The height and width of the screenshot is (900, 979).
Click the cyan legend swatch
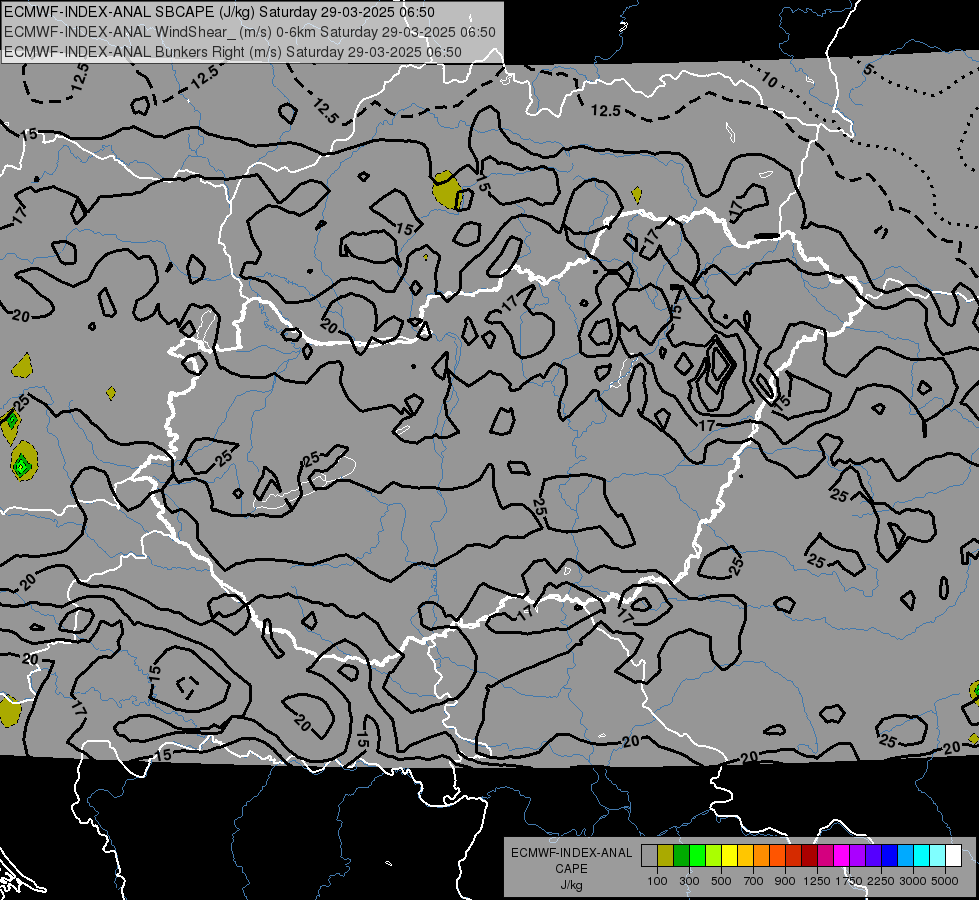(x=922, y=856)
